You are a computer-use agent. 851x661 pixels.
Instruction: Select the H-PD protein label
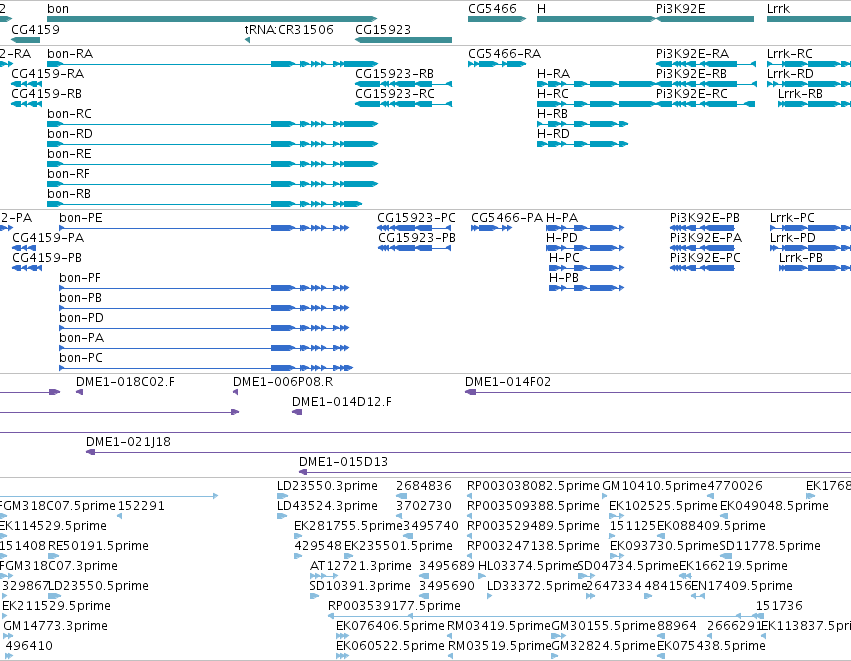pyautogui.click(x=562, y=238)
